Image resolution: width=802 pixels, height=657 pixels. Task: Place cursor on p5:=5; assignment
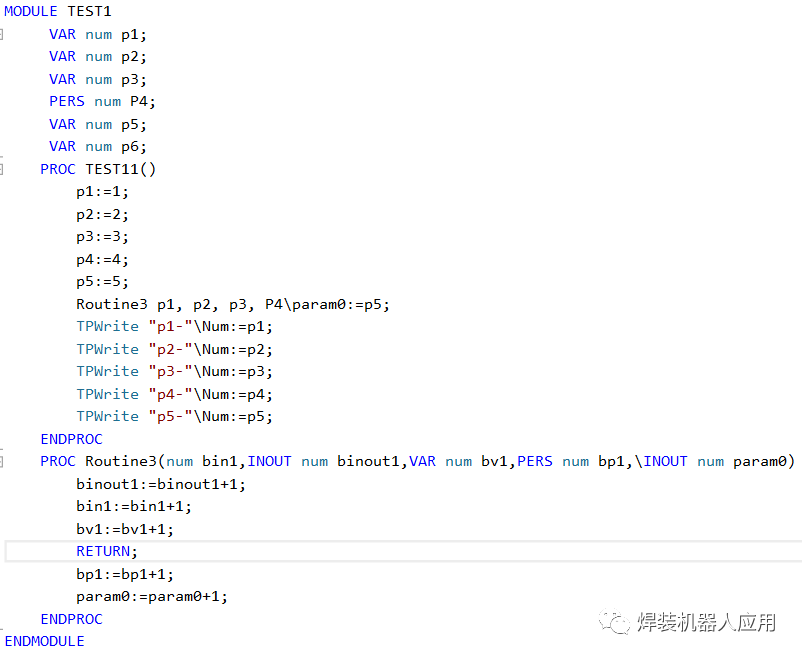tap(102, 282)
